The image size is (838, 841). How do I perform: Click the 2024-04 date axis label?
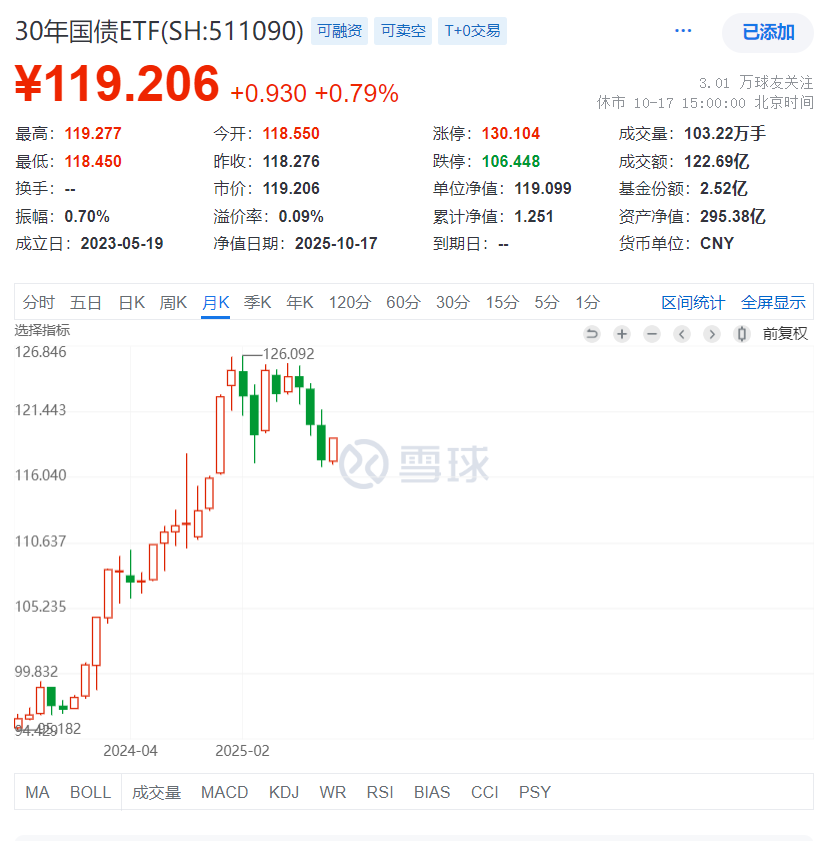click(x=130, y=751)
